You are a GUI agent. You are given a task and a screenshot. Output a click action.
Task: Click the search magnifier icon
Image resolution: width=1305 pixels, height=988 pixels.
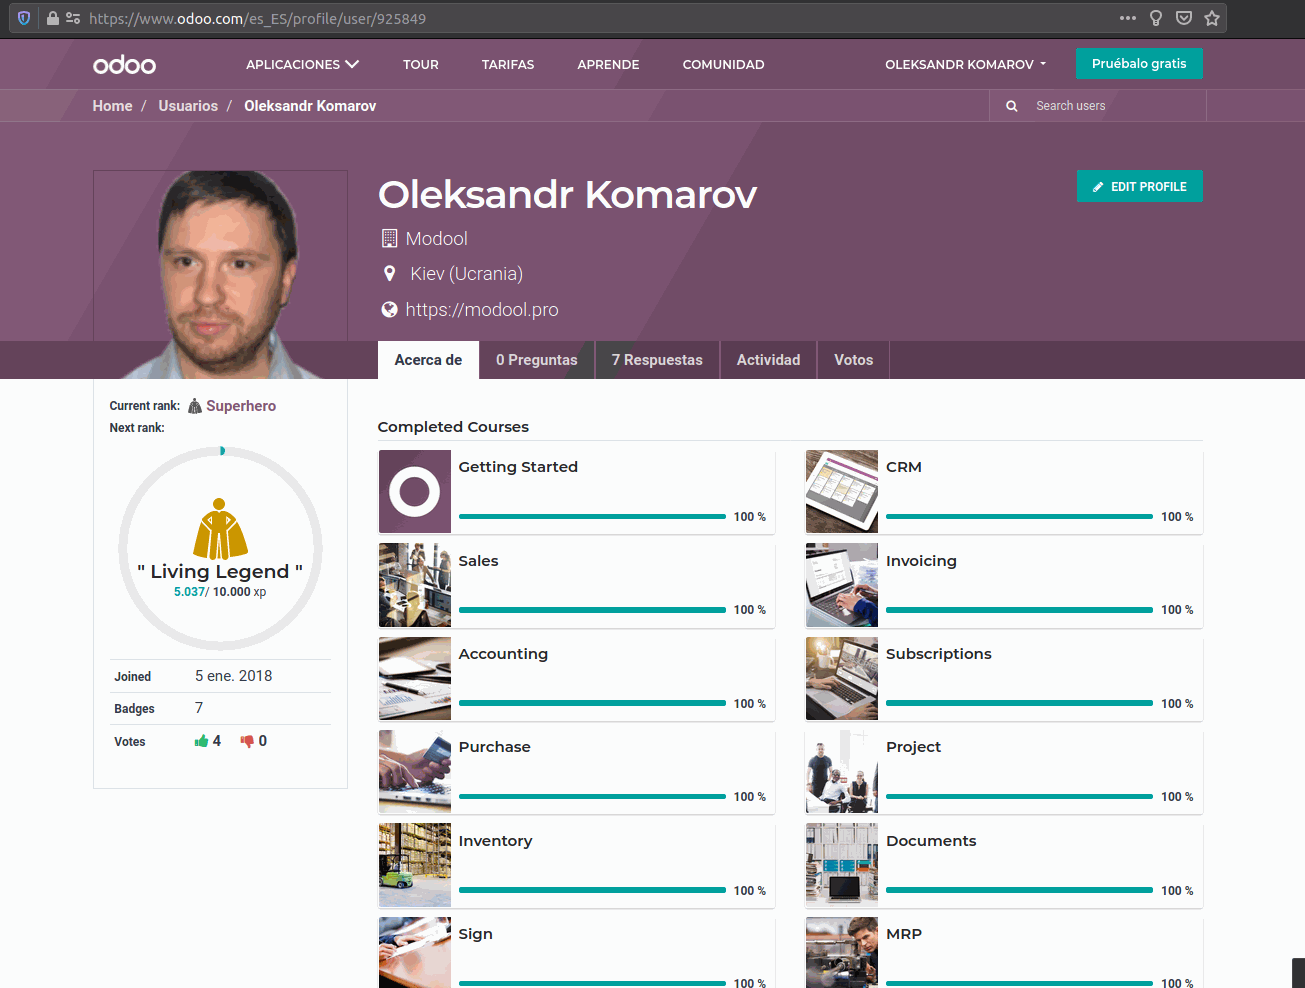1012,106
